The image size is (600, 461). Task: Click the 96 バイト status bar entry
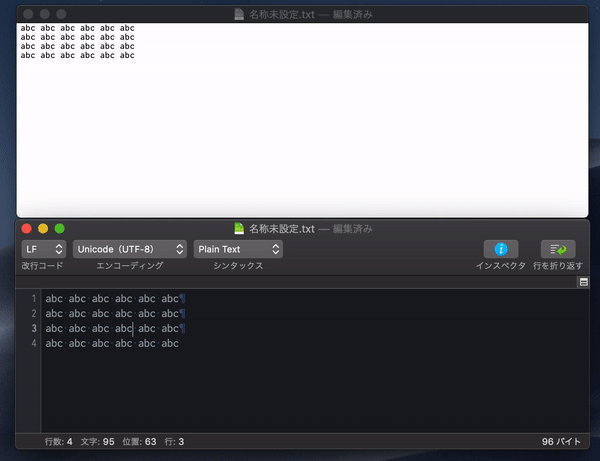[x=561, y=441]
